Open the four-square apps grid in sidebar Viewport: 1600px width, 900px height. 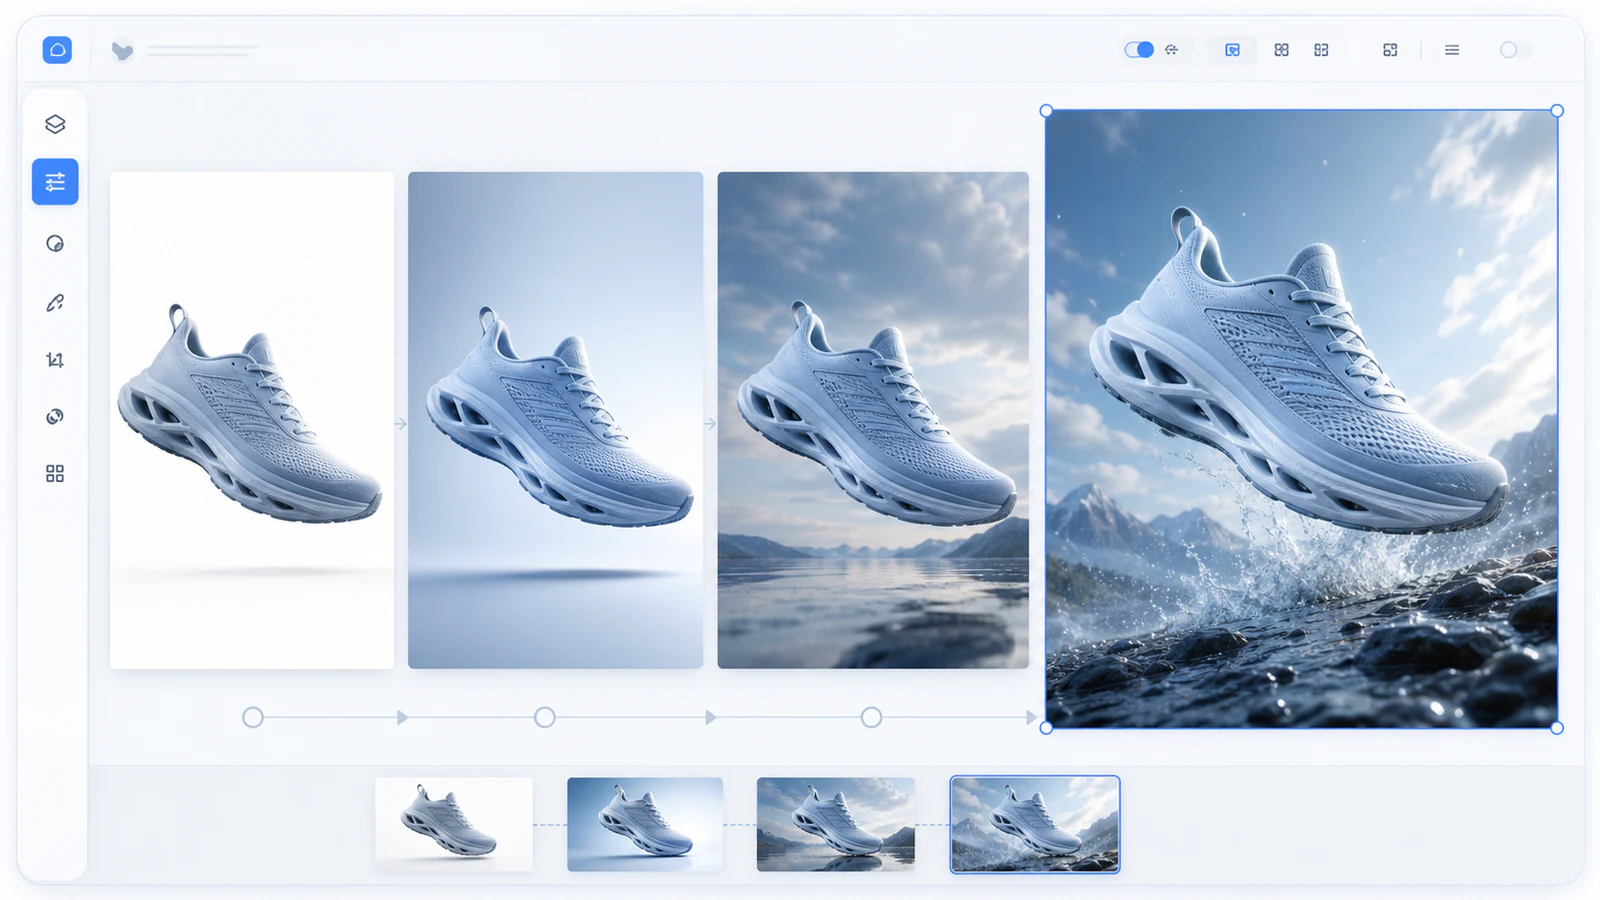click(55, 473)
